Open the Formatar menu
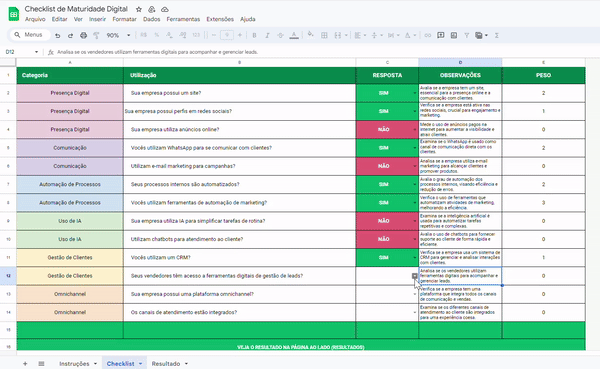The width and height of the screenshot is (600, 369). (124, 19)
